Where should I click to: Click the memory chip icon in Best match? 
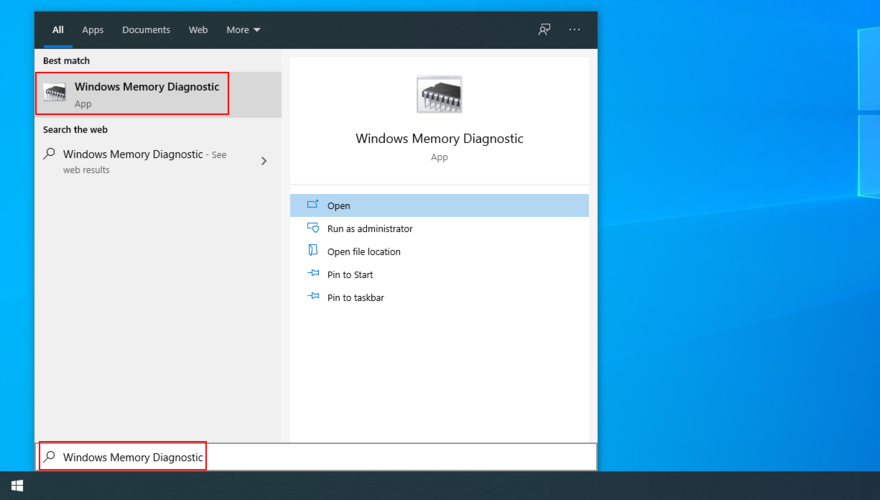click(55, 94)
